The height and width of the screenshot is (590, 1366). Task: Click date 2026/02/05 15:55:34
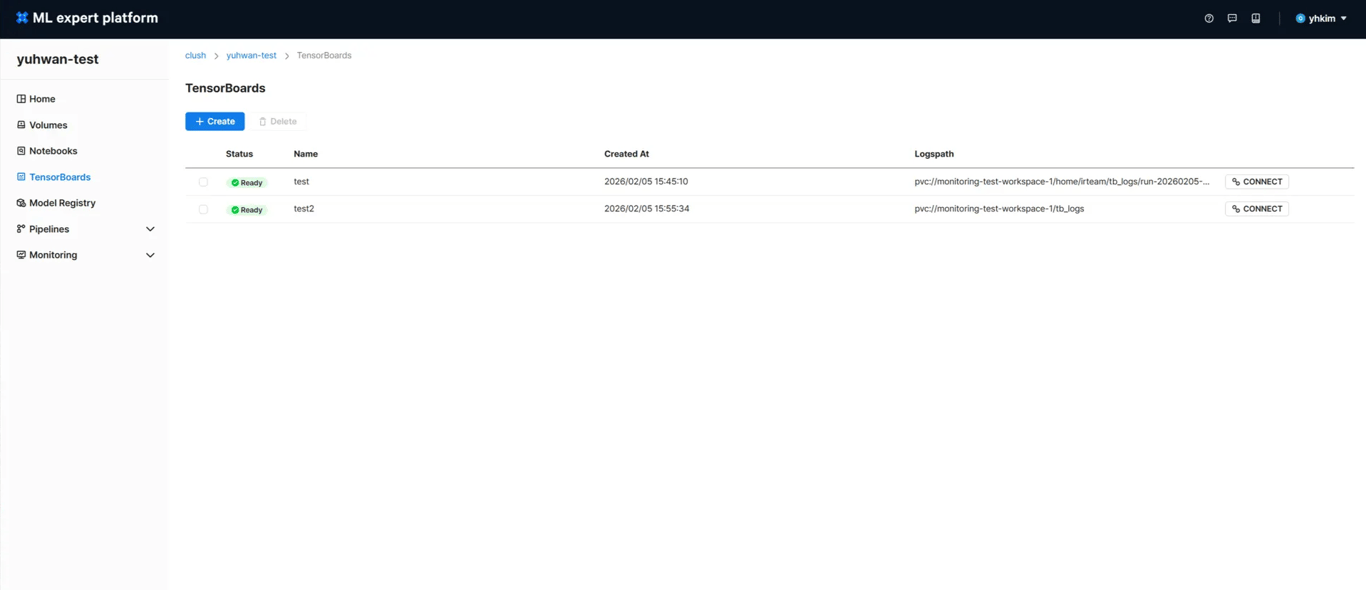(646, 209)
